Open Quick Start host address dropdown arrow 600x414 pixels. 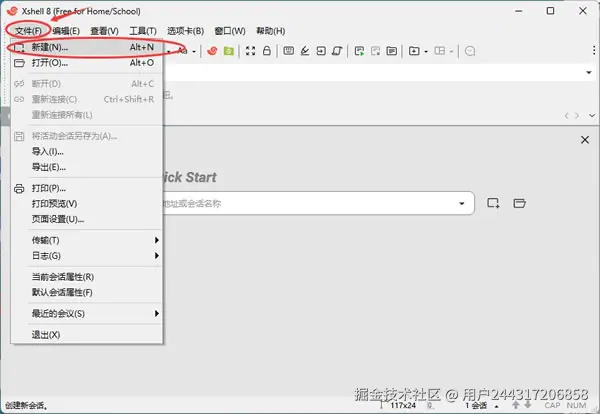(x=462, y=203)
